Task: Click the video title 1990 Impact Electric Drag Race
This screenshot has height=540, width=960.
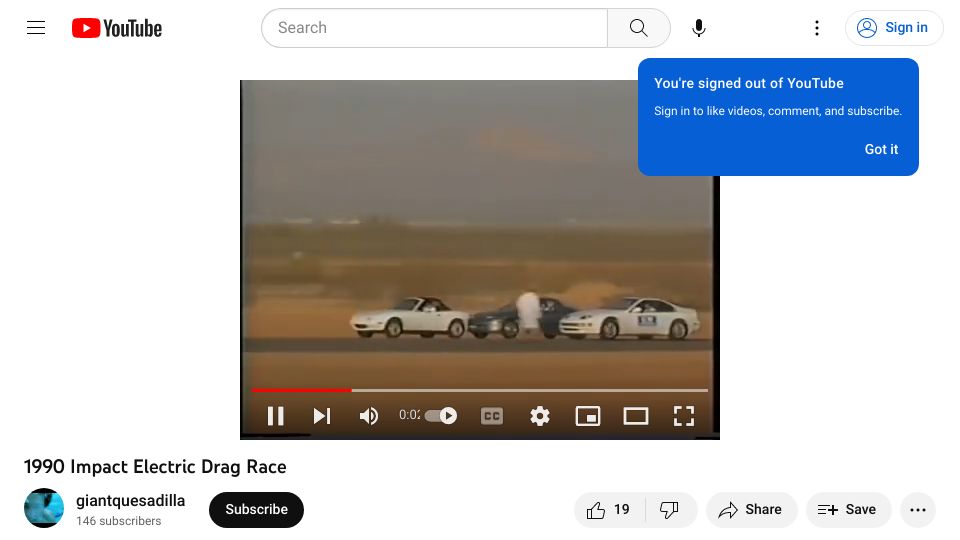Action: pyautogui.click(x=155, y=467)
